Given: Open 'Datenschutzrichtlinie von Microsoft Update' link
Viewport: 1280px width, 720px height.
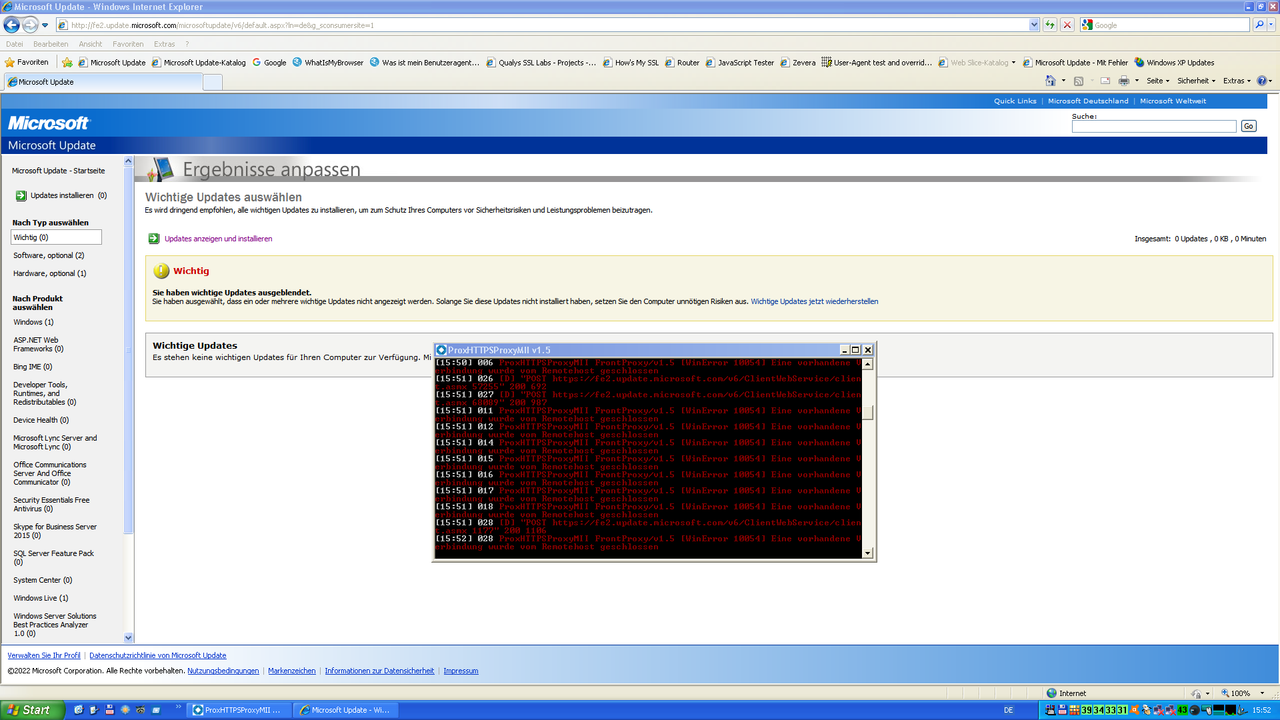Looking at the screenshot, I should tap(158, 655).
